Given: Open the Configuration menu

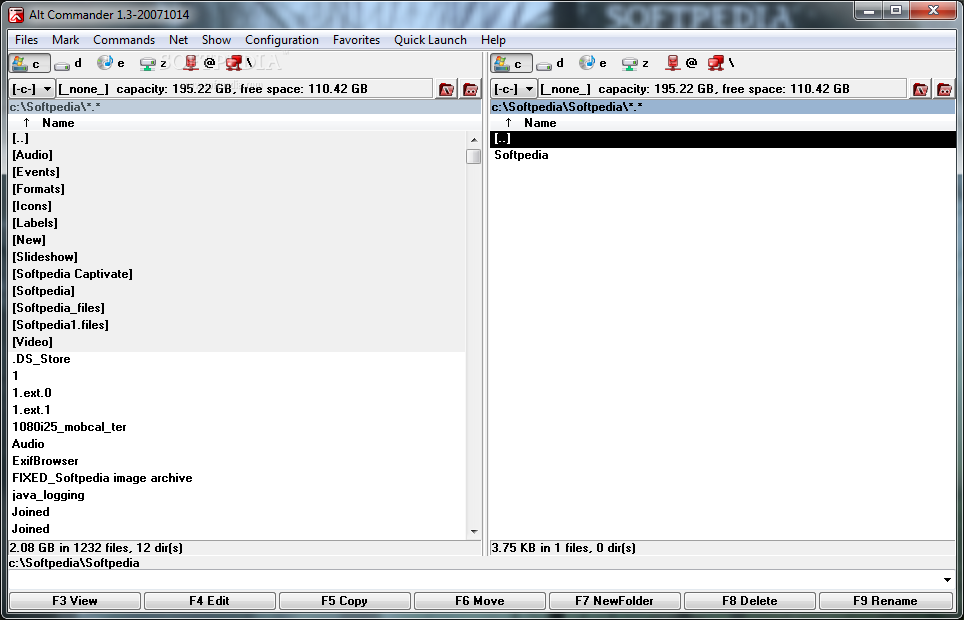Looking at the screenshot, I should tap(282, 40).
